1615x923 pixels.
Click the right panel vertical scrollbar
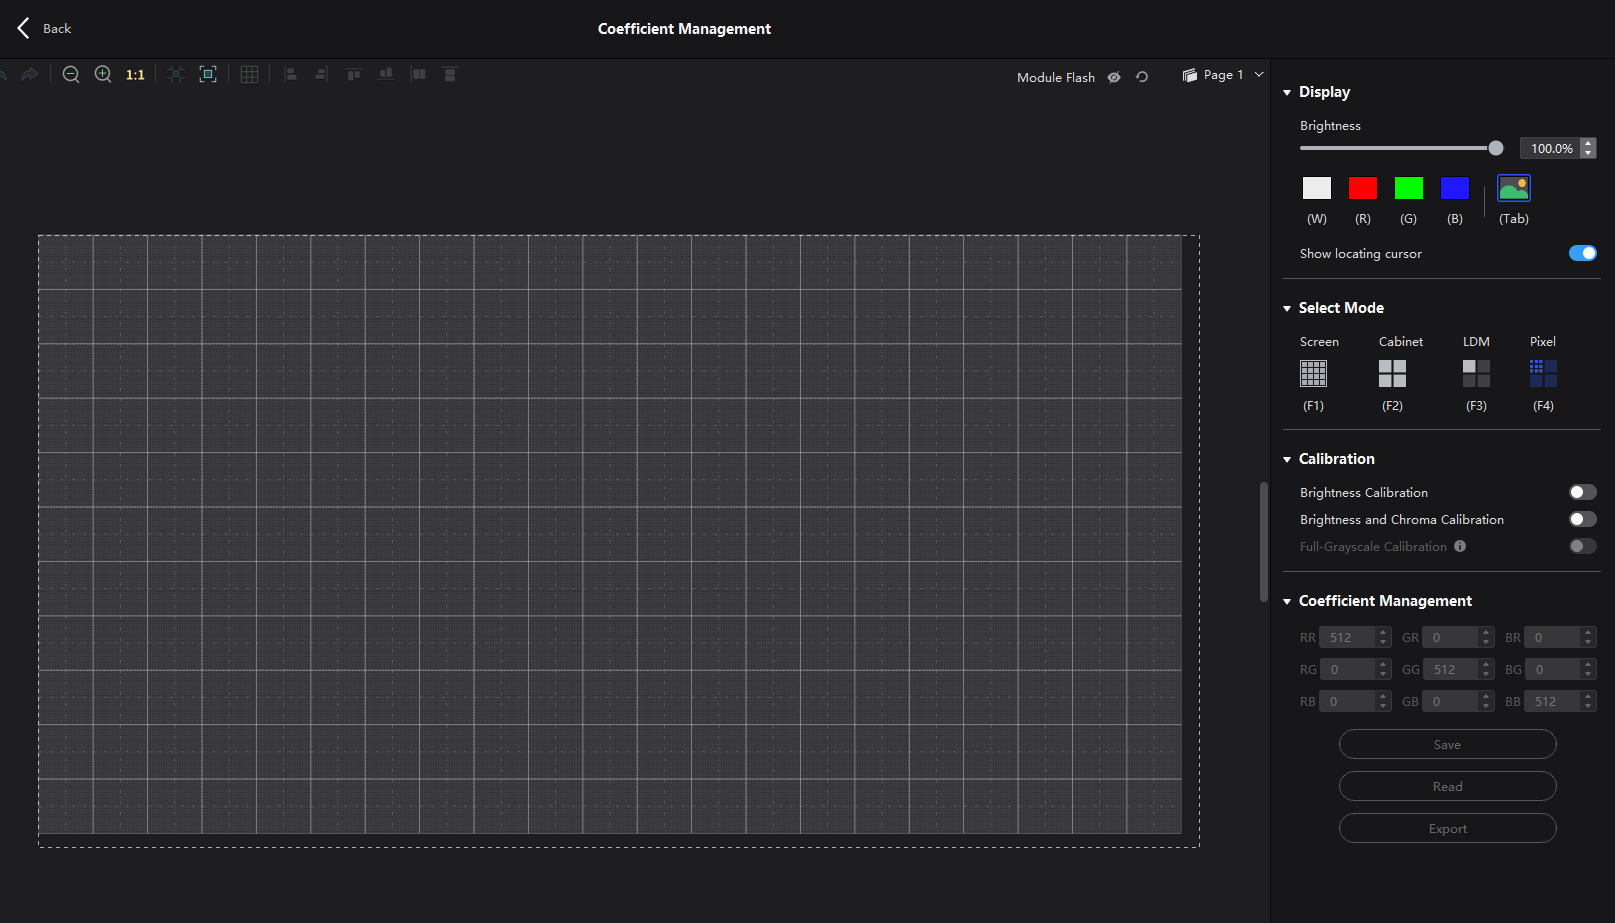pyautogui.click(x=1264, y=542)
